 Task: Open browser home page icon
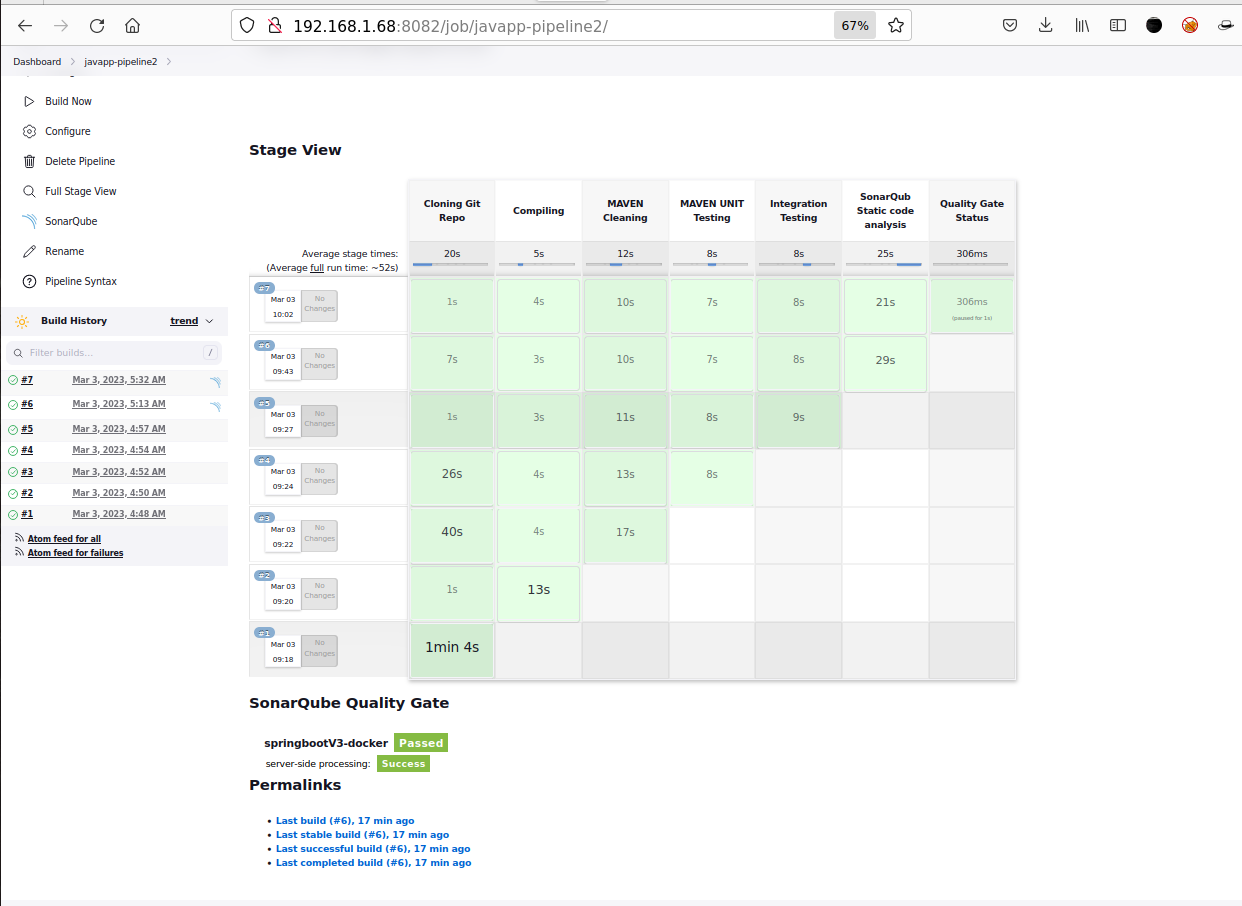coord(133,26)
